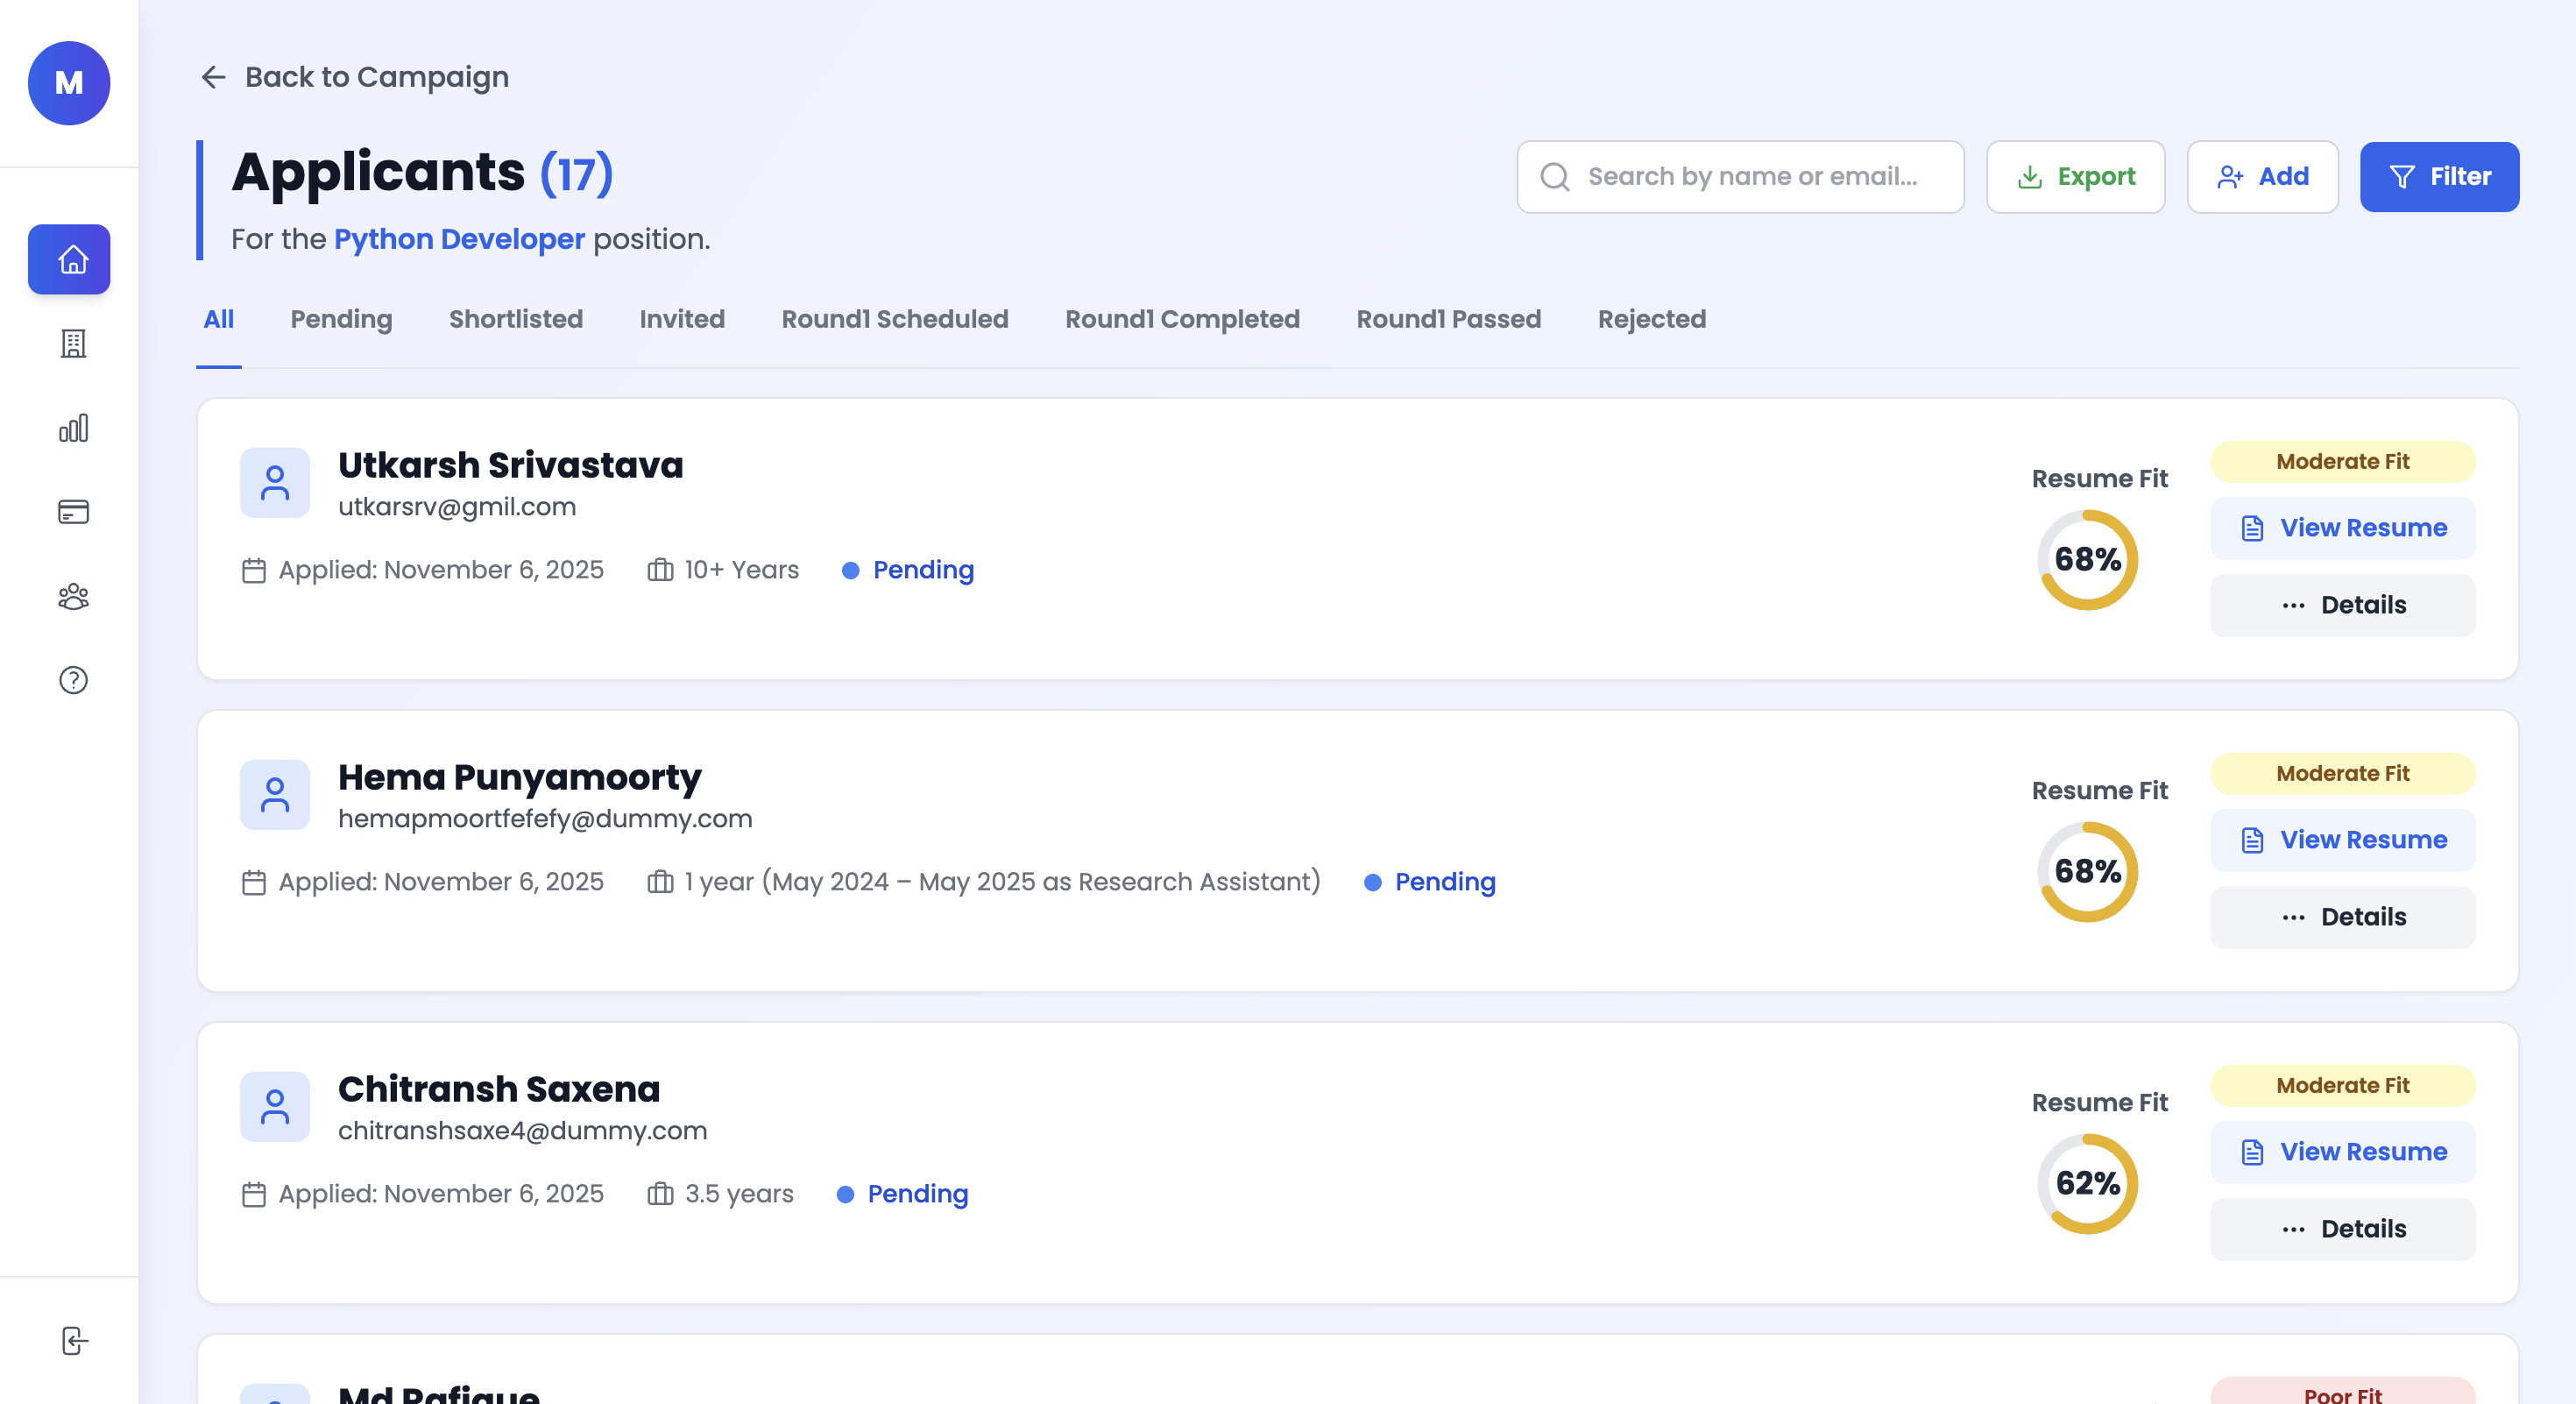The width and height of the screenshot is (2576, 1404).
Task: Open the team members people icon in sidebar
Action: tap(72, 596)
